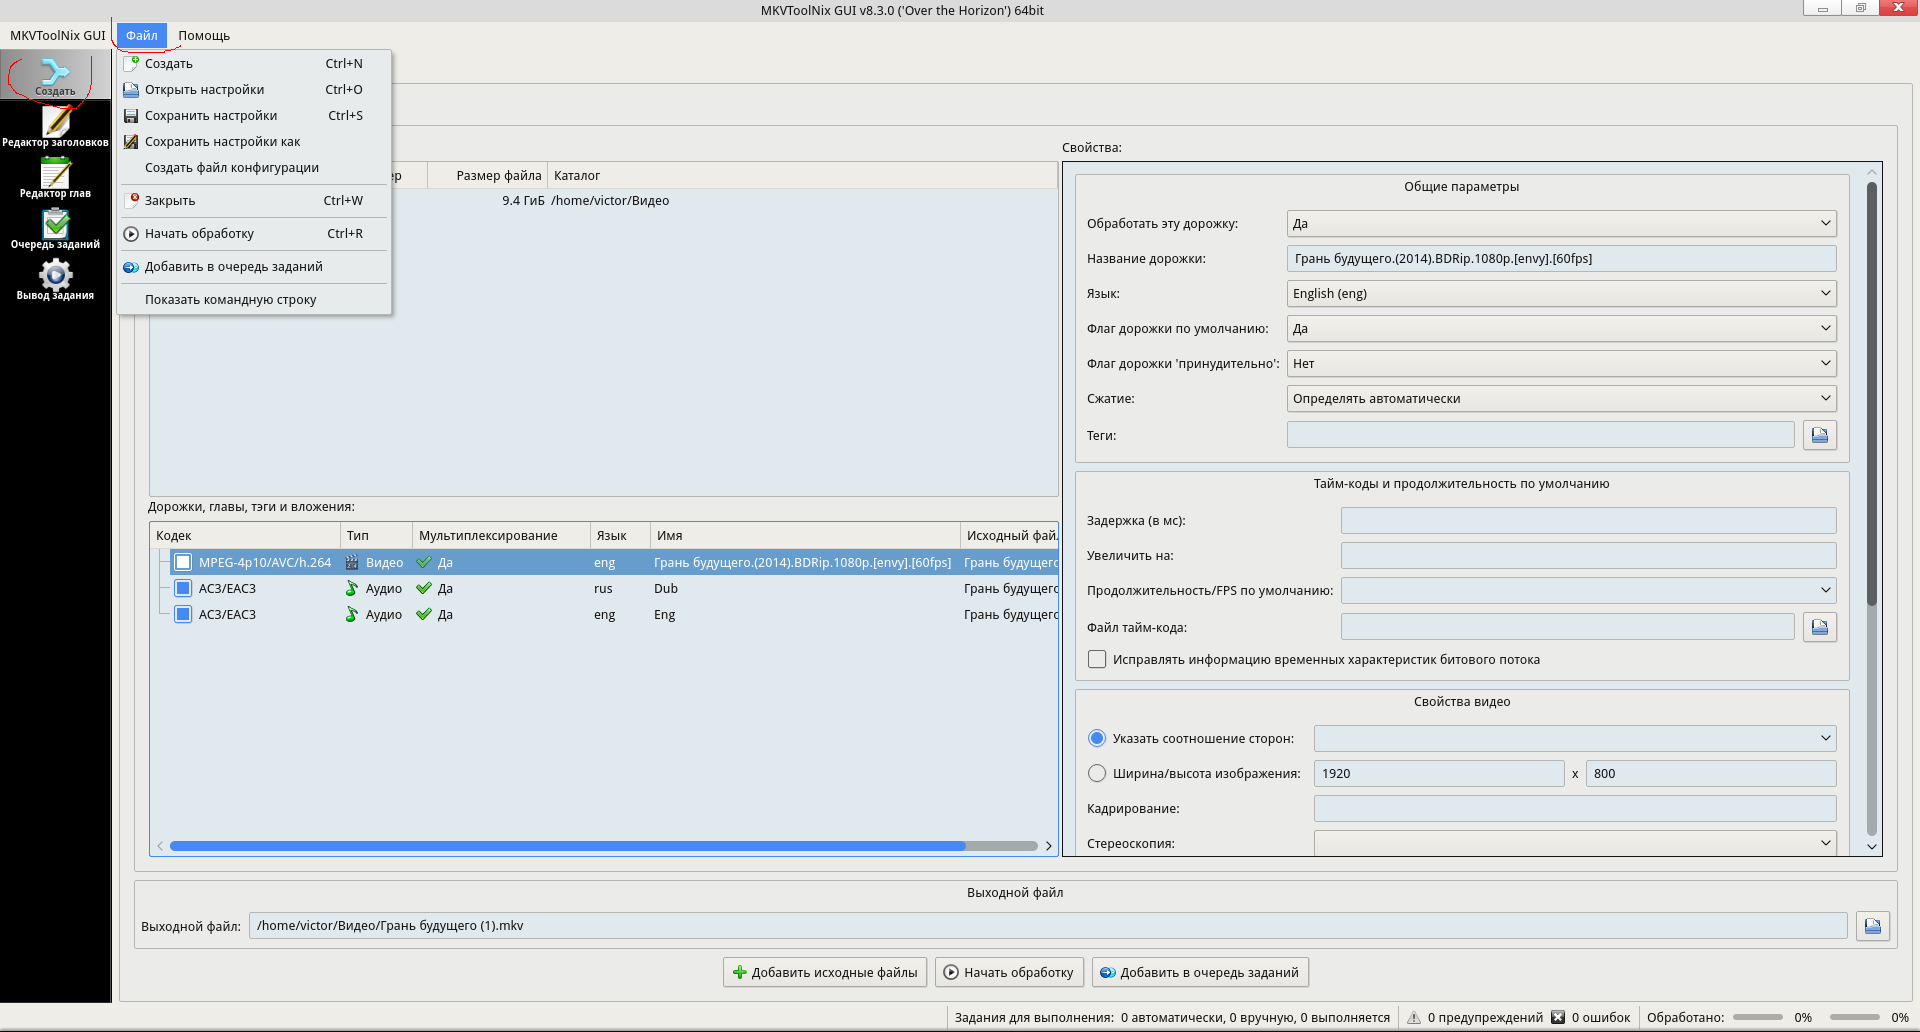Choose Сохранить настройки как from menu
1920x1032 pixels.
pyautogui.click(x=222, y=142)
